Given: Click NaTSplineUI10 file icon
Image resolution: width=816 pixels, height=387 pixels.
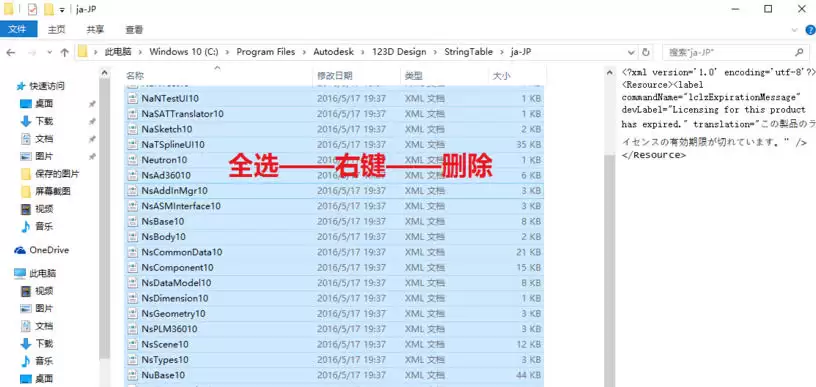Looking at the screenshot, I should coord(132,145).
